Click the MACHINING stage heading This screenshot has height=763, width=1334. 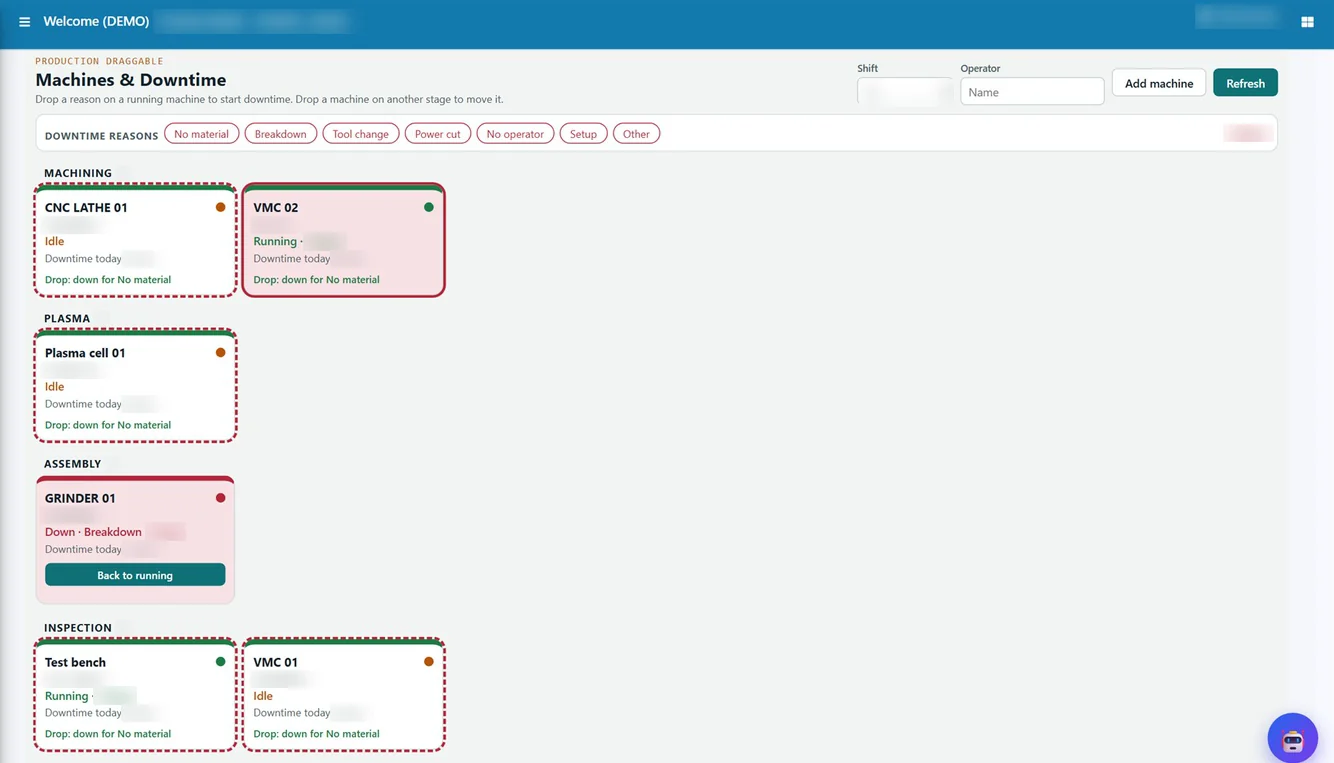[x=78, y=173]
